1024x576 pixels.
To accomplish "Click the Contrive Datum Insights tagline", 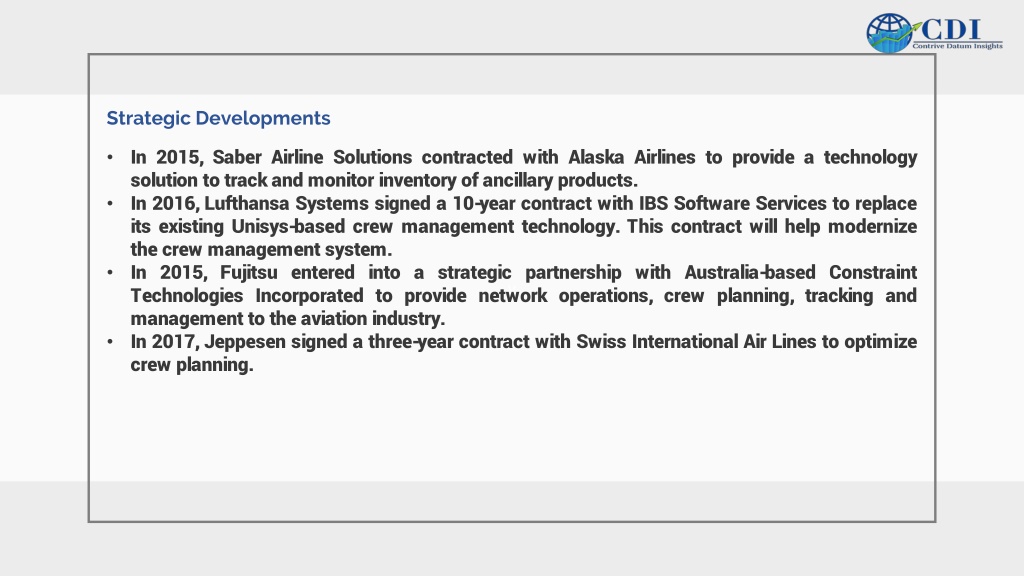I will [957, 46].
